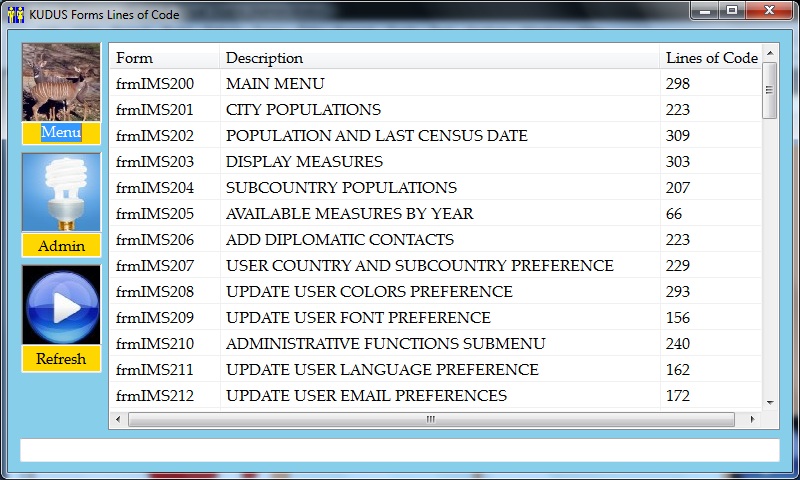Click the horizontal scrollbar right arrow
This screenshot has height=480, width=800.
click(x=752, y=419)
